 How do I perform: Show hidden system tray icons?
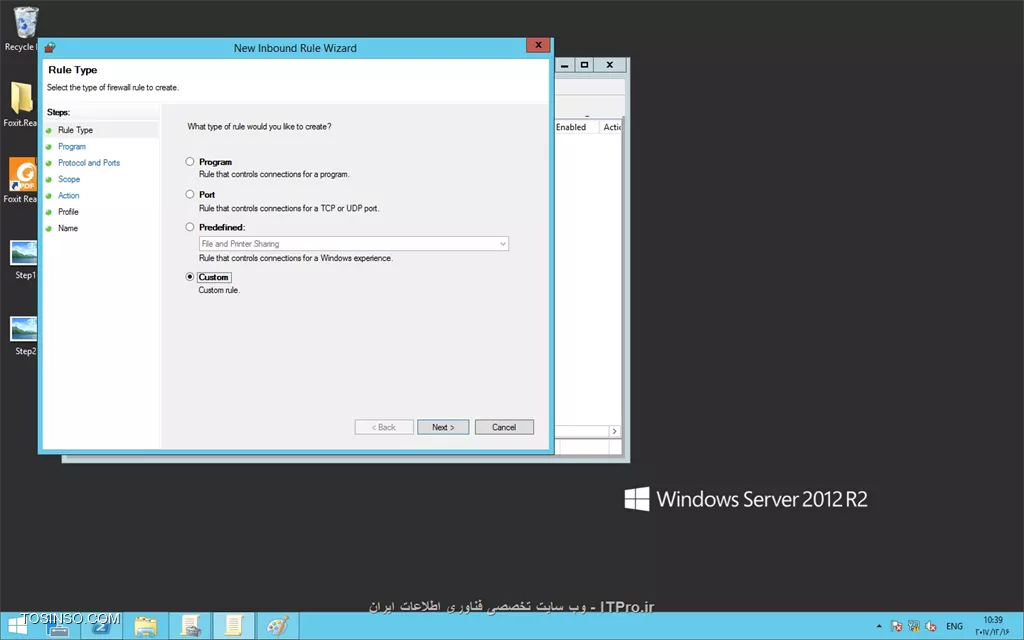(879, 626)
